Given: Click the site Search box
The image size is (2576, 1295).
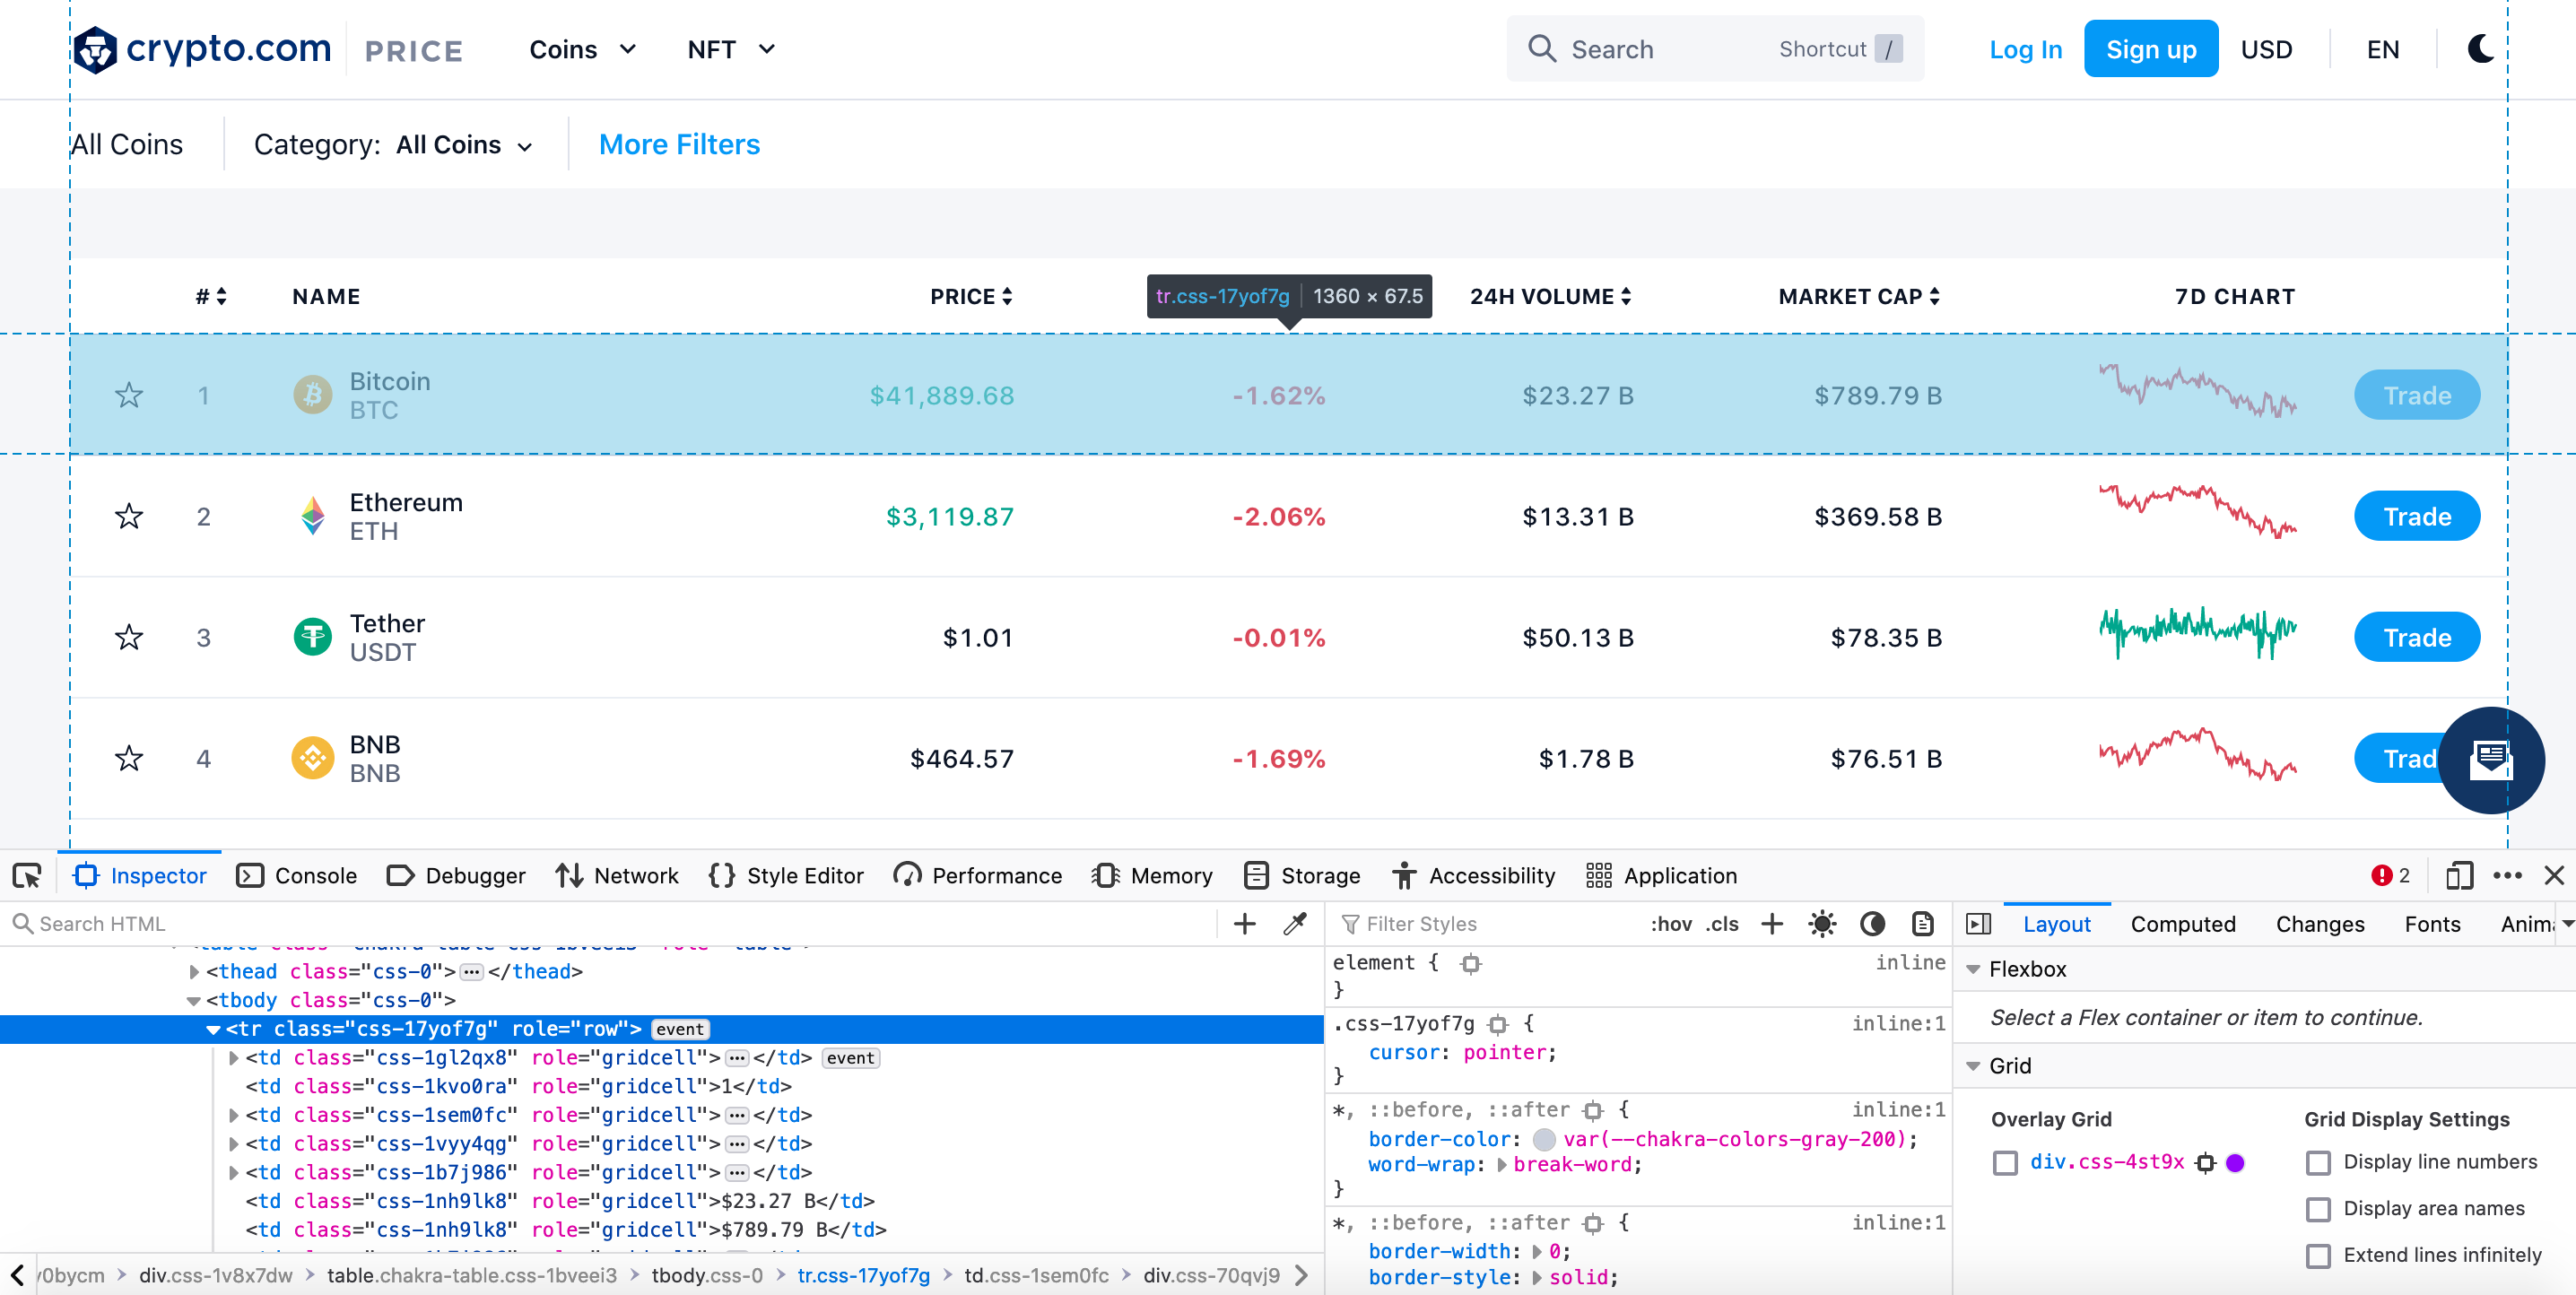Looking at the screenshot, I should tap(1715, 48).
